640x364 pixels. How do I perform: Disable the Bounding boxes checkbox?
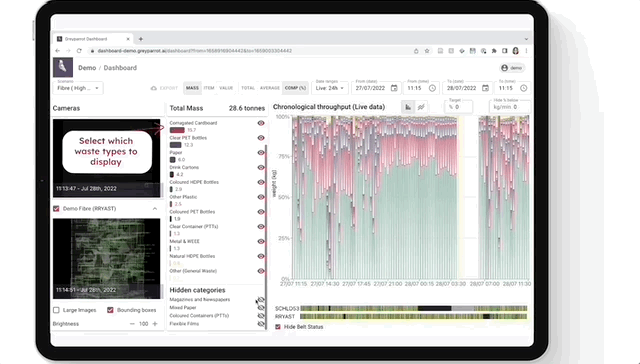(x=110, y=310)
